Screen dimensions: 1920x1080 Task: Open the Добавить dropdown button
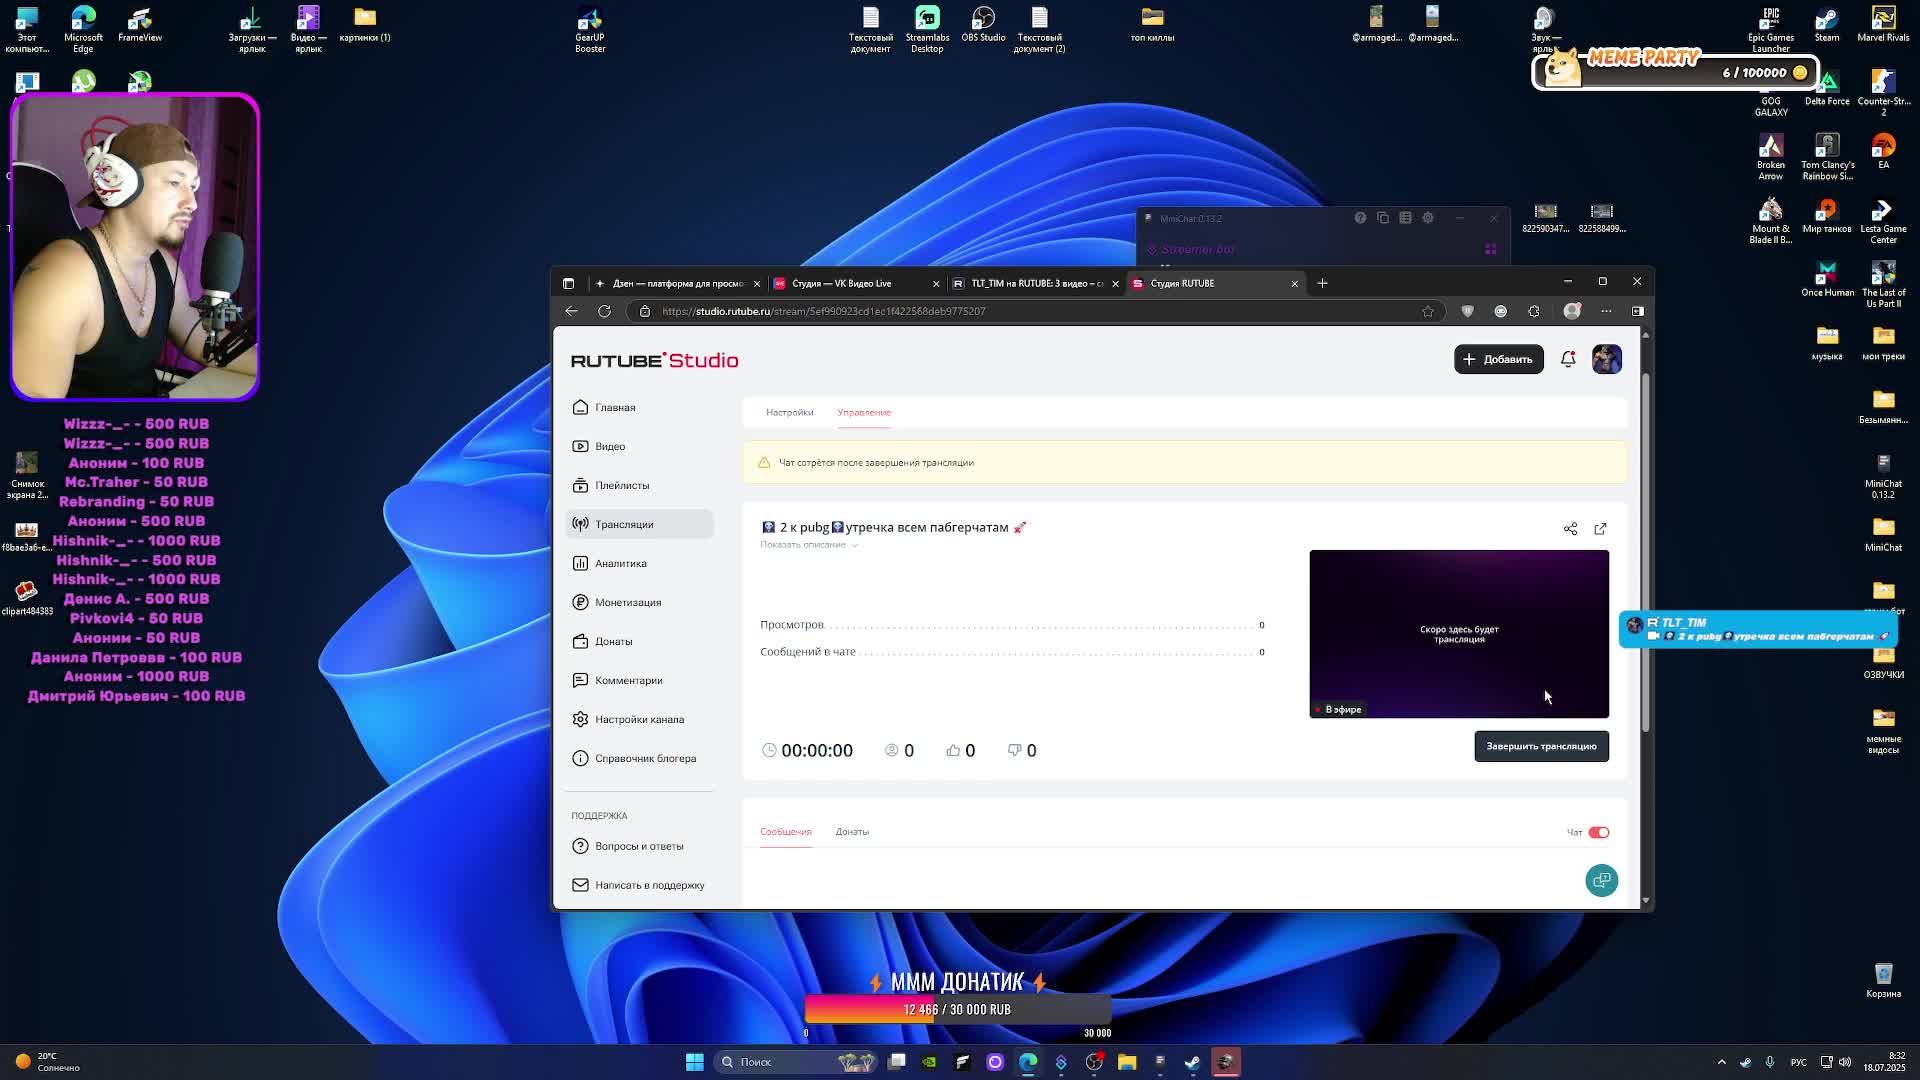[1498, 359]
